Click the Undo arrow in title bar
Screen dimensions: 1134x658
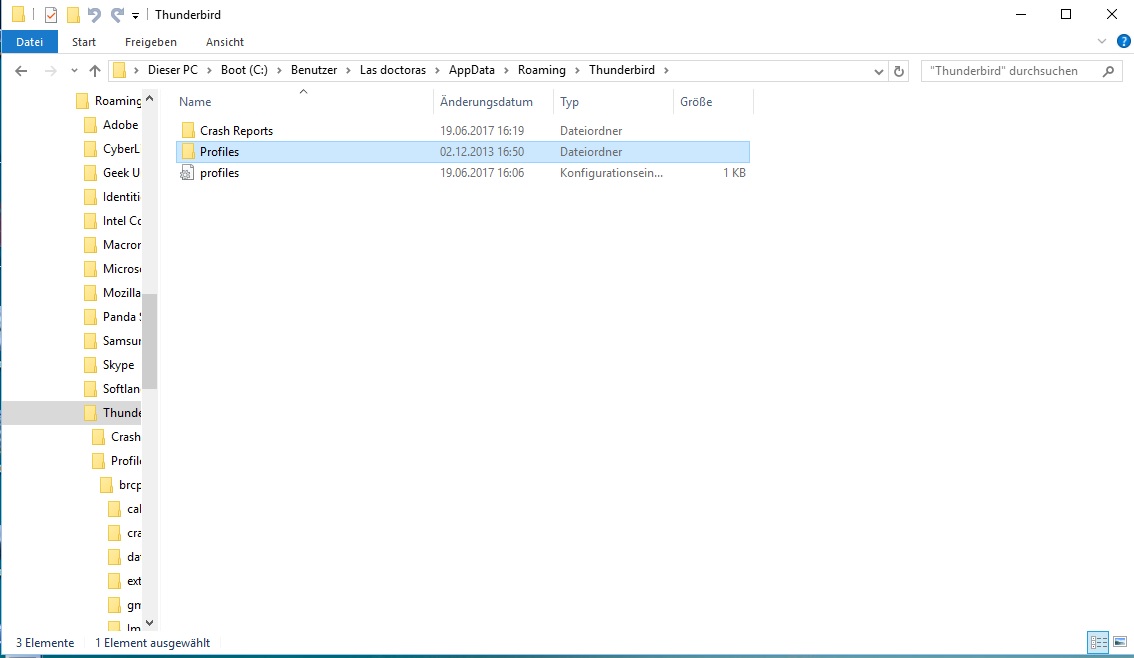pos(95,15)
